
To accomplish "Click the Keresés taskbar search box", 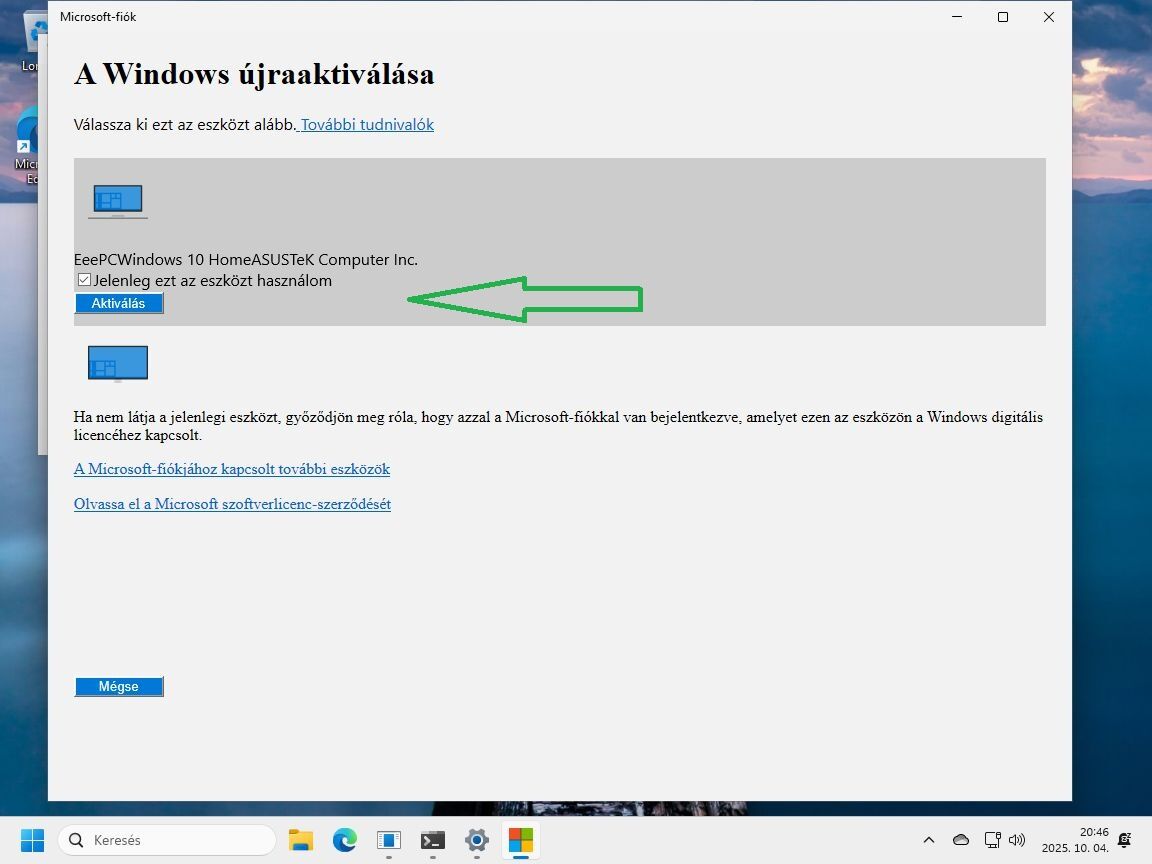I will [168, 840].
